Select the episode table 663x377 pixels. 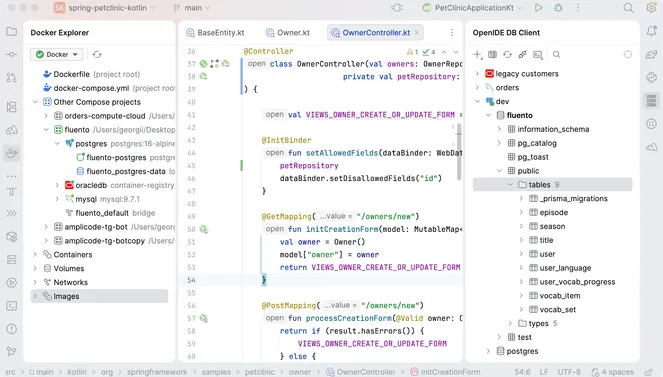[x=548, y=213]
